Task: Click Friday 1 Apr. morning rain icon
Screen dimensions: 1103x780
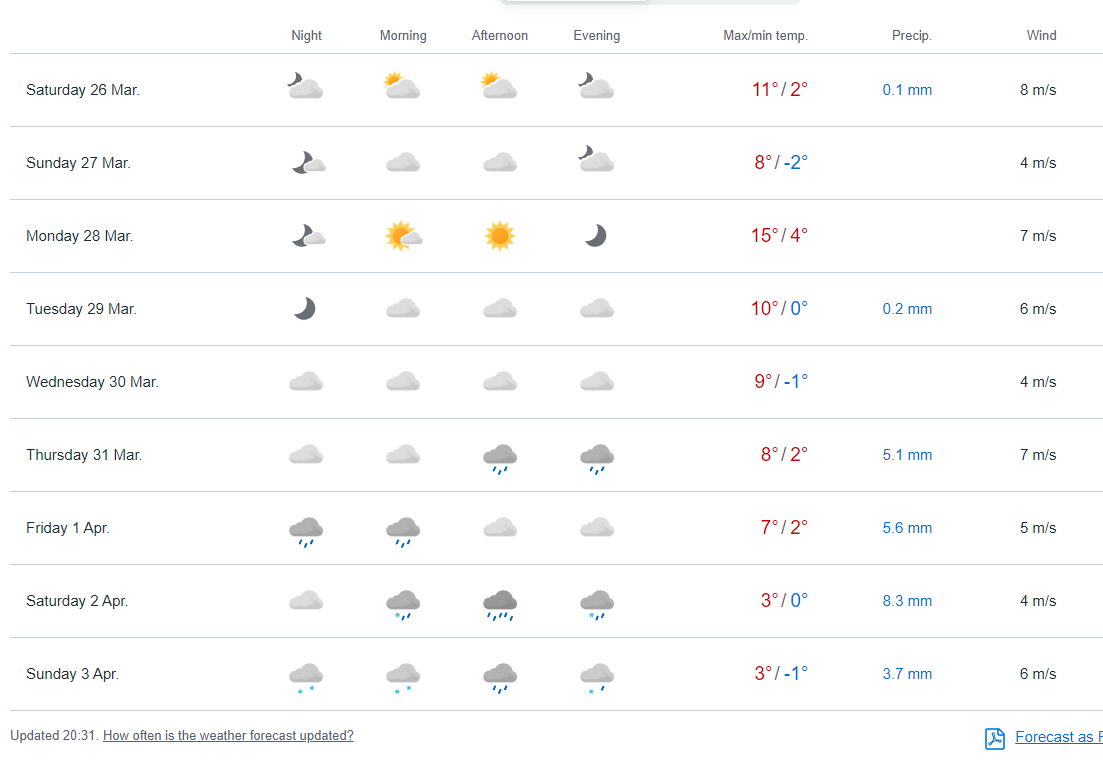Action: pyautogui.click(x=402, y=530)
